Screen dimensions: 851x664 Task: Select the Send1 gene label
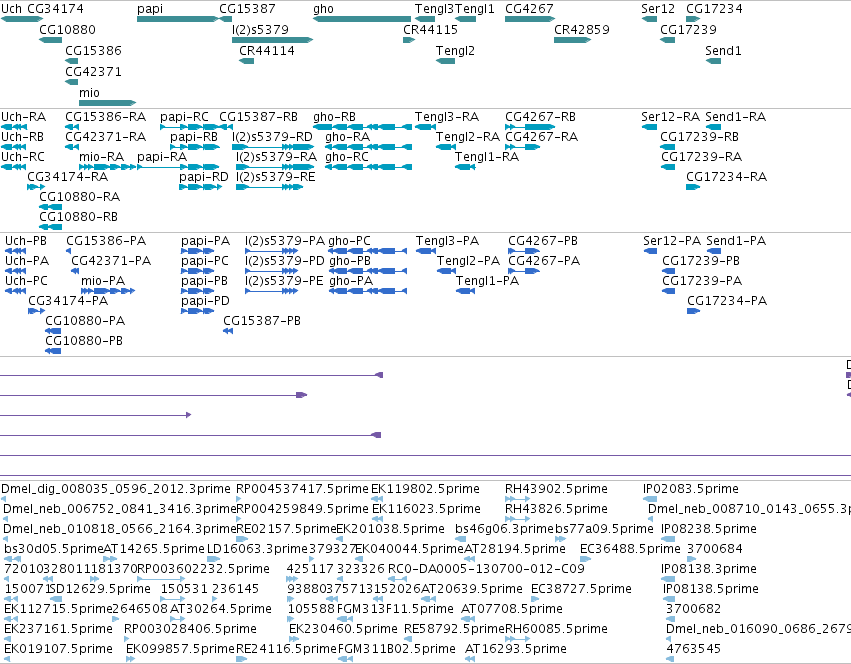pyautogui.click(x=723, y=50)
